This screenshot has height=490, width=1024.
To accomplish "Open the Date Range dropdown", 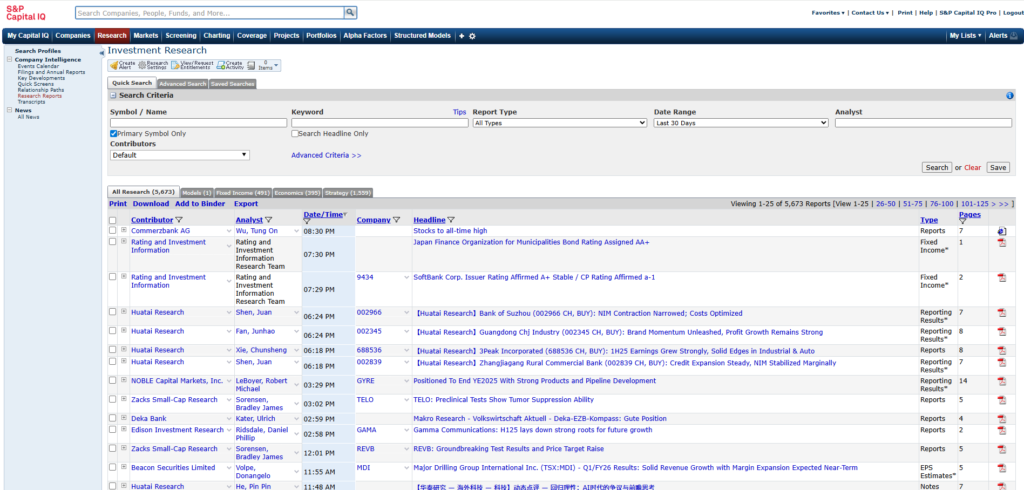I will pyautogui.click(x=740, y=123).
